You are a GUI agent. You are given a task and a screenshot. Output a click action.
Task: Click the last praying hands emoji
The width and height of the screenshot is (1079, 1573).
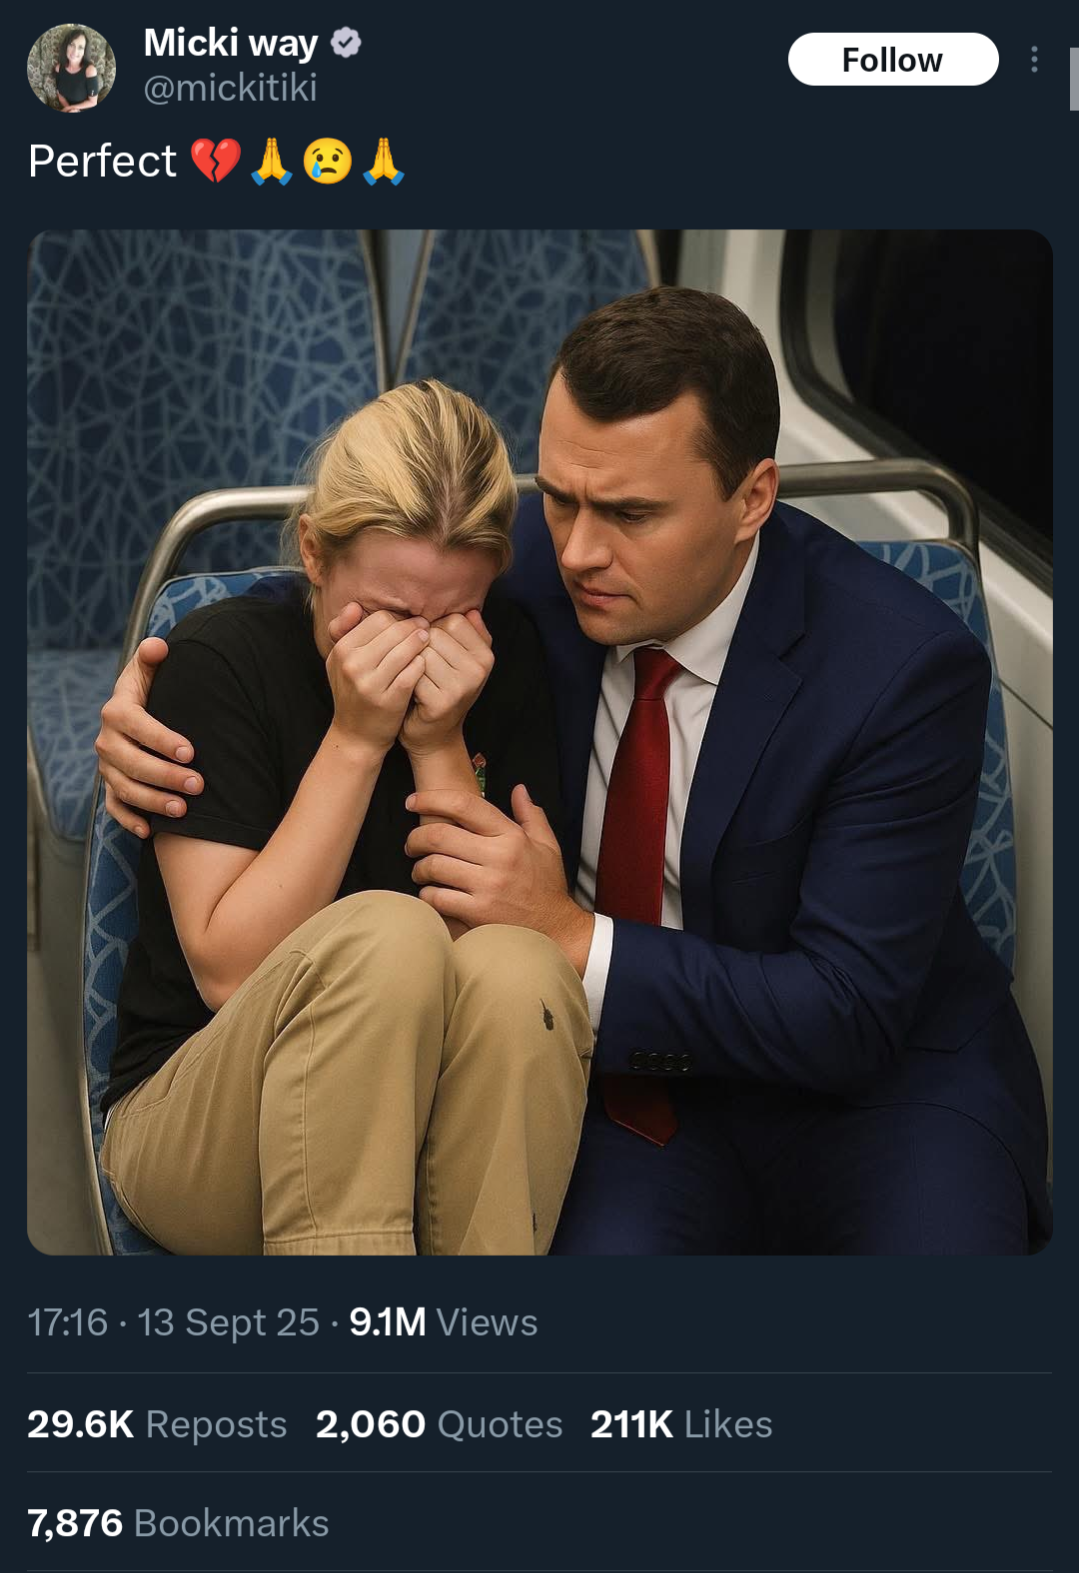click(384, 161)
